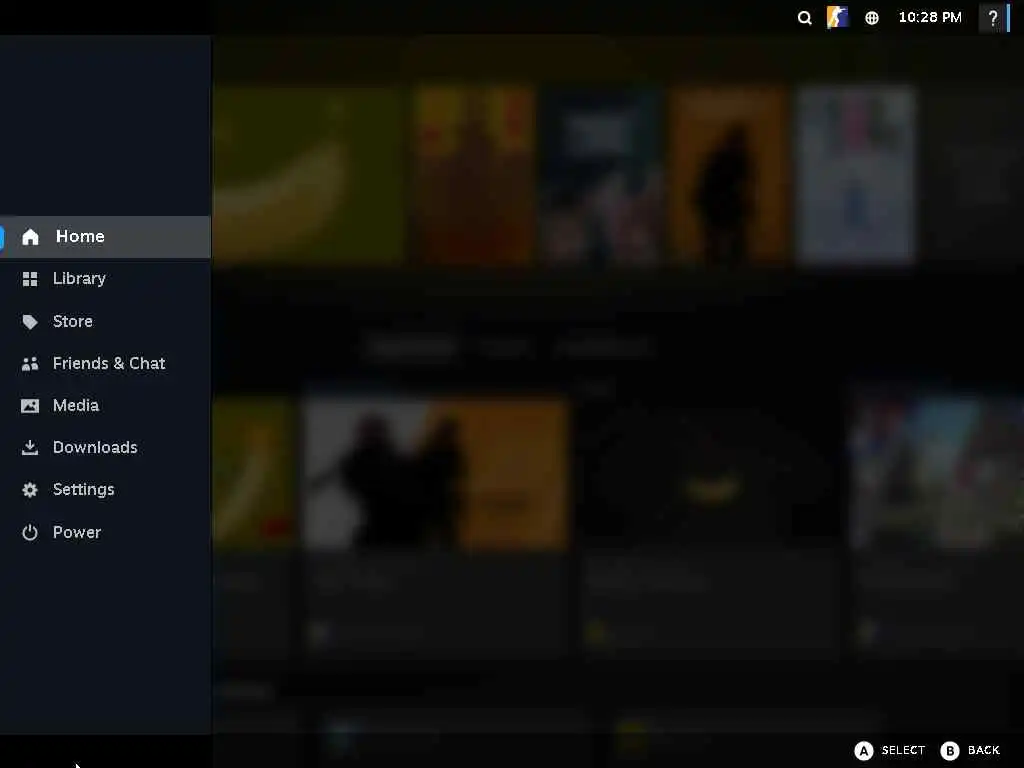Select the orange silhouette game cover

pyautogui.click(x=729, y=175)
